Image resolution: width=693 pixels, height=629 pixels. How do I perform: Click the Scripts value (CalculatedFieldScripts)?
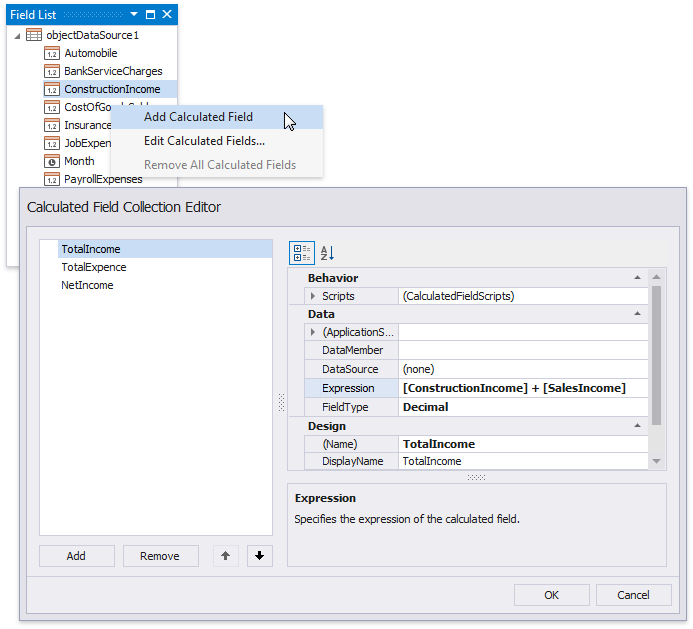(523, 296)
